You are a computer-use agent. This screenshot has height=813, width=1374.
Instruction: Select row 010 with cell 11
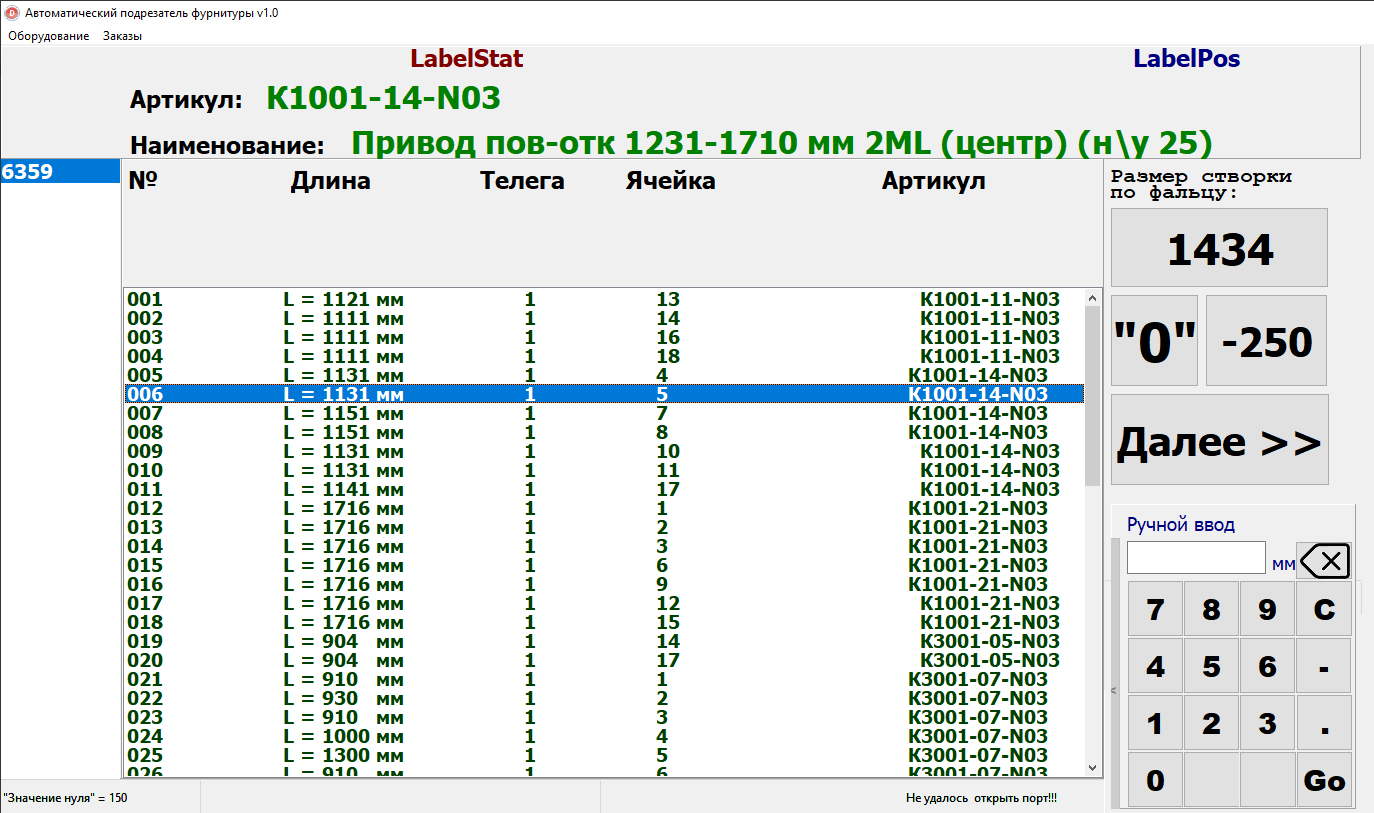coord(604,470)
